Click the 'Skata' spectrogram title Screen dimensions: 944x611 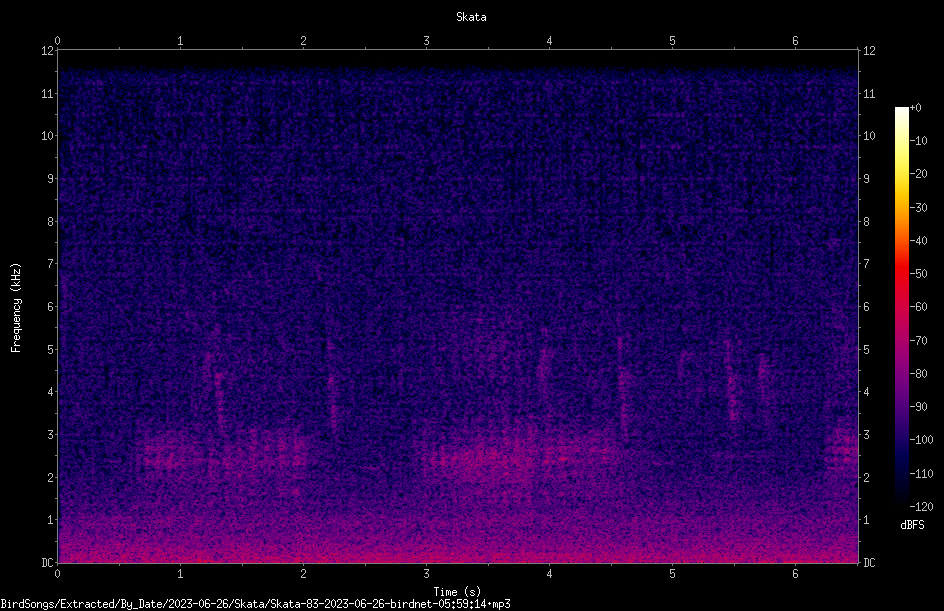[471, 17]
